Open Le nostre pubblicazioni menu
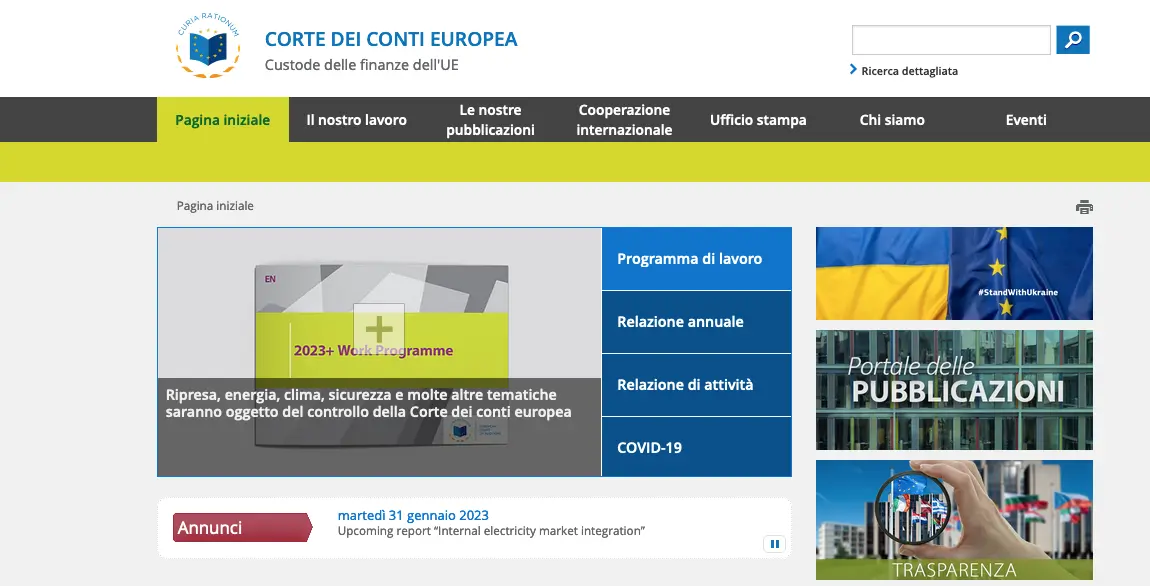The width and height of the screenshot is (1150, 586). pyautogui.click(x=490, y=120)
